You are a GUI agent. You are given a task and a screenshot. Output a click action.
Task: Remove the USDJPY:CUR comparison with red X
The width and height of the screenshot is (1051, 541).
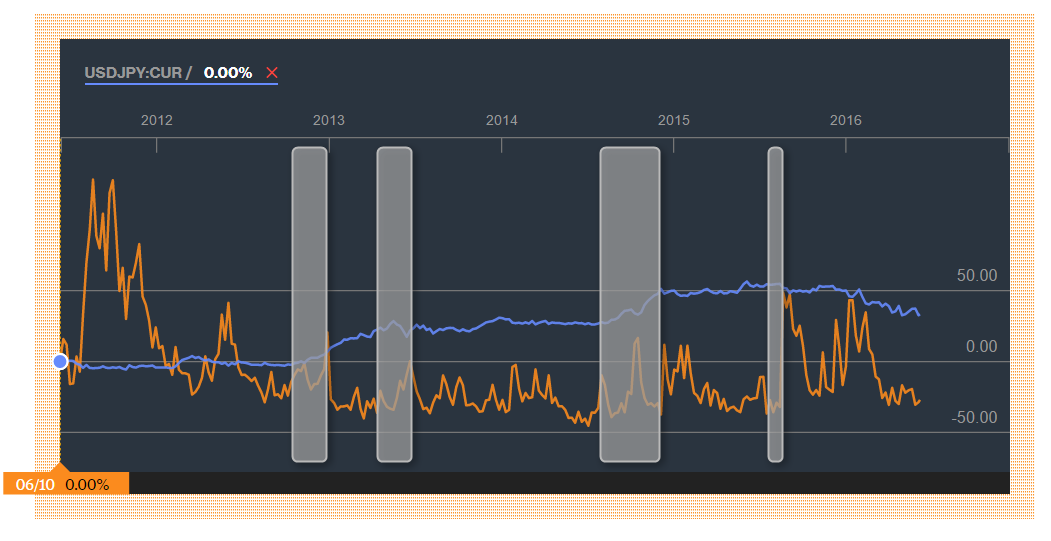pyautogui.click(x=271, y=72)
